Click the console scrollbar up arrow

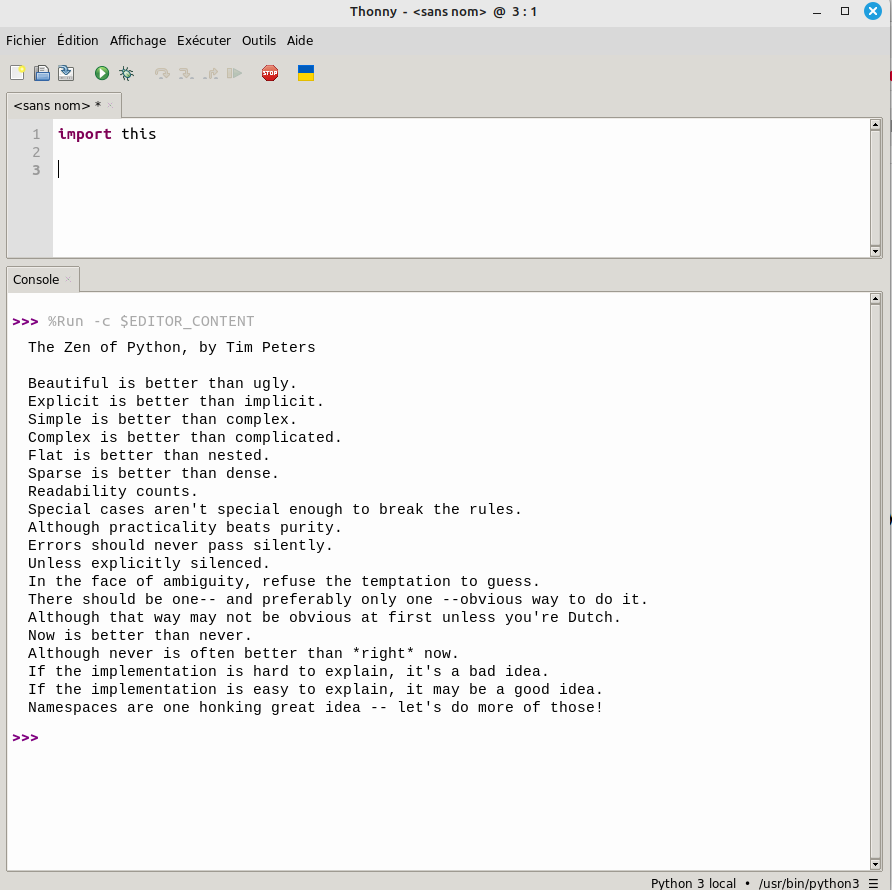[875, 299]
